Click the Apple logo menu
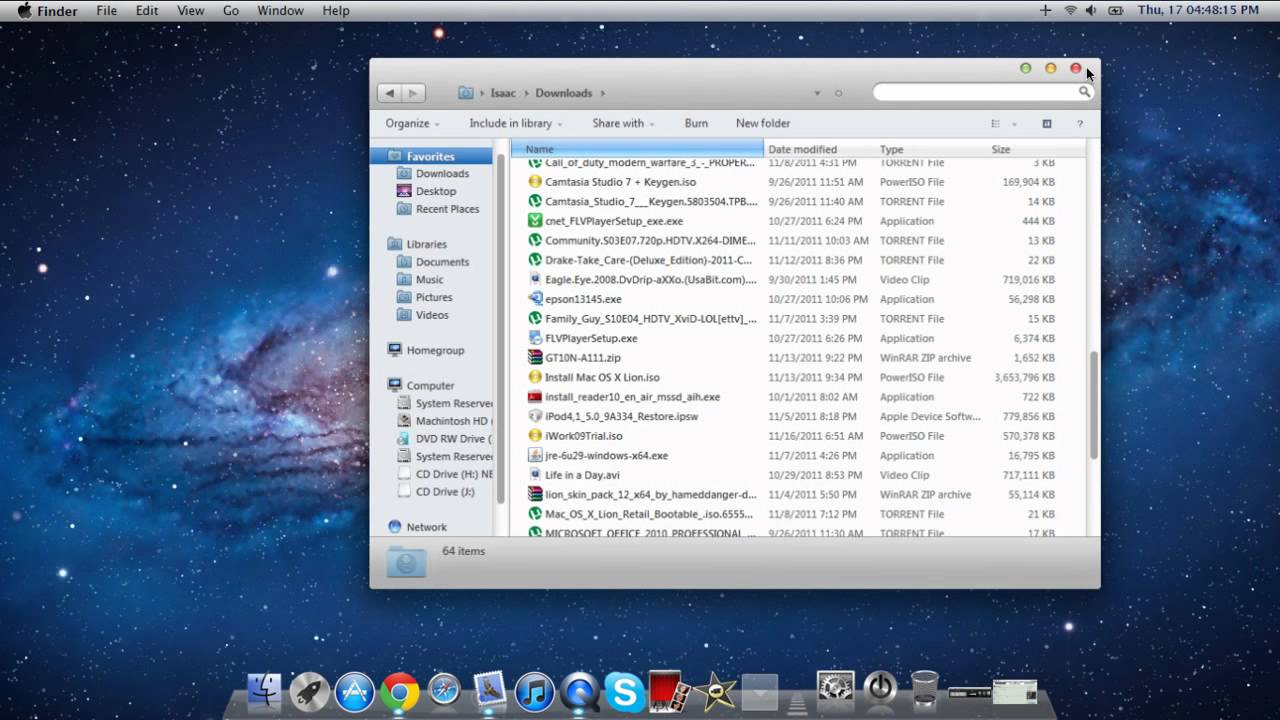Screen dimensions: 1280x720 pyautogui.click(x=24, y=10)
